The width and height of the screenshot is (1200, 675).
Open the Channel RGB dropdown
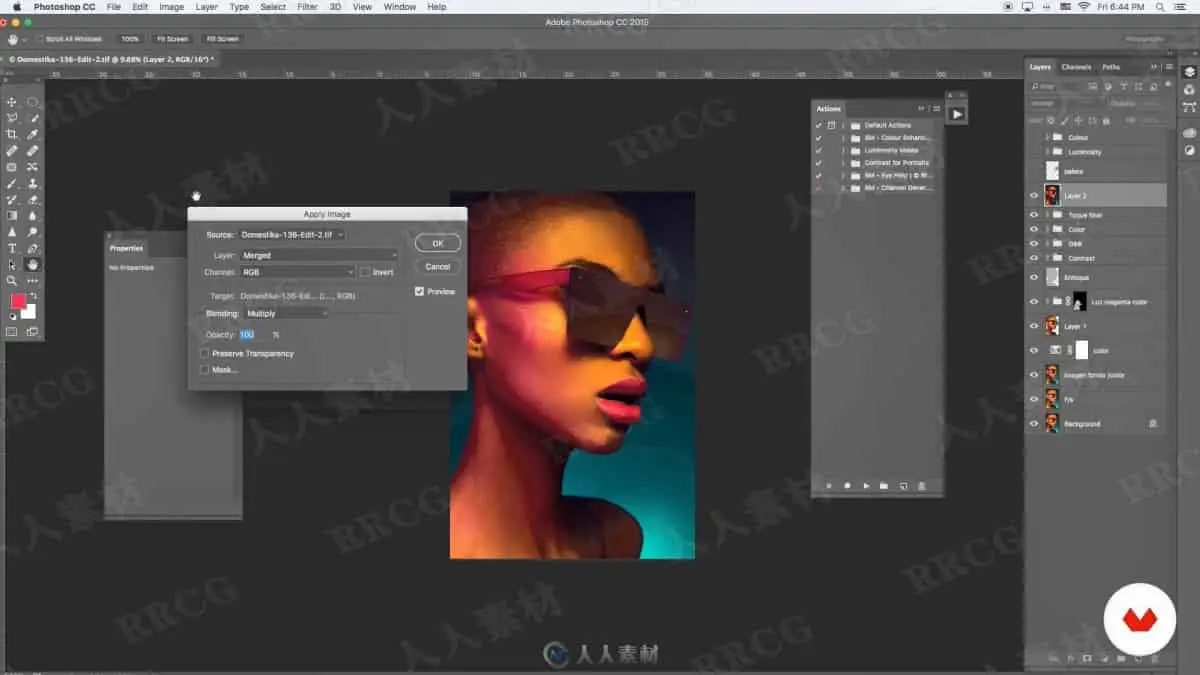[x=298, y=272]
